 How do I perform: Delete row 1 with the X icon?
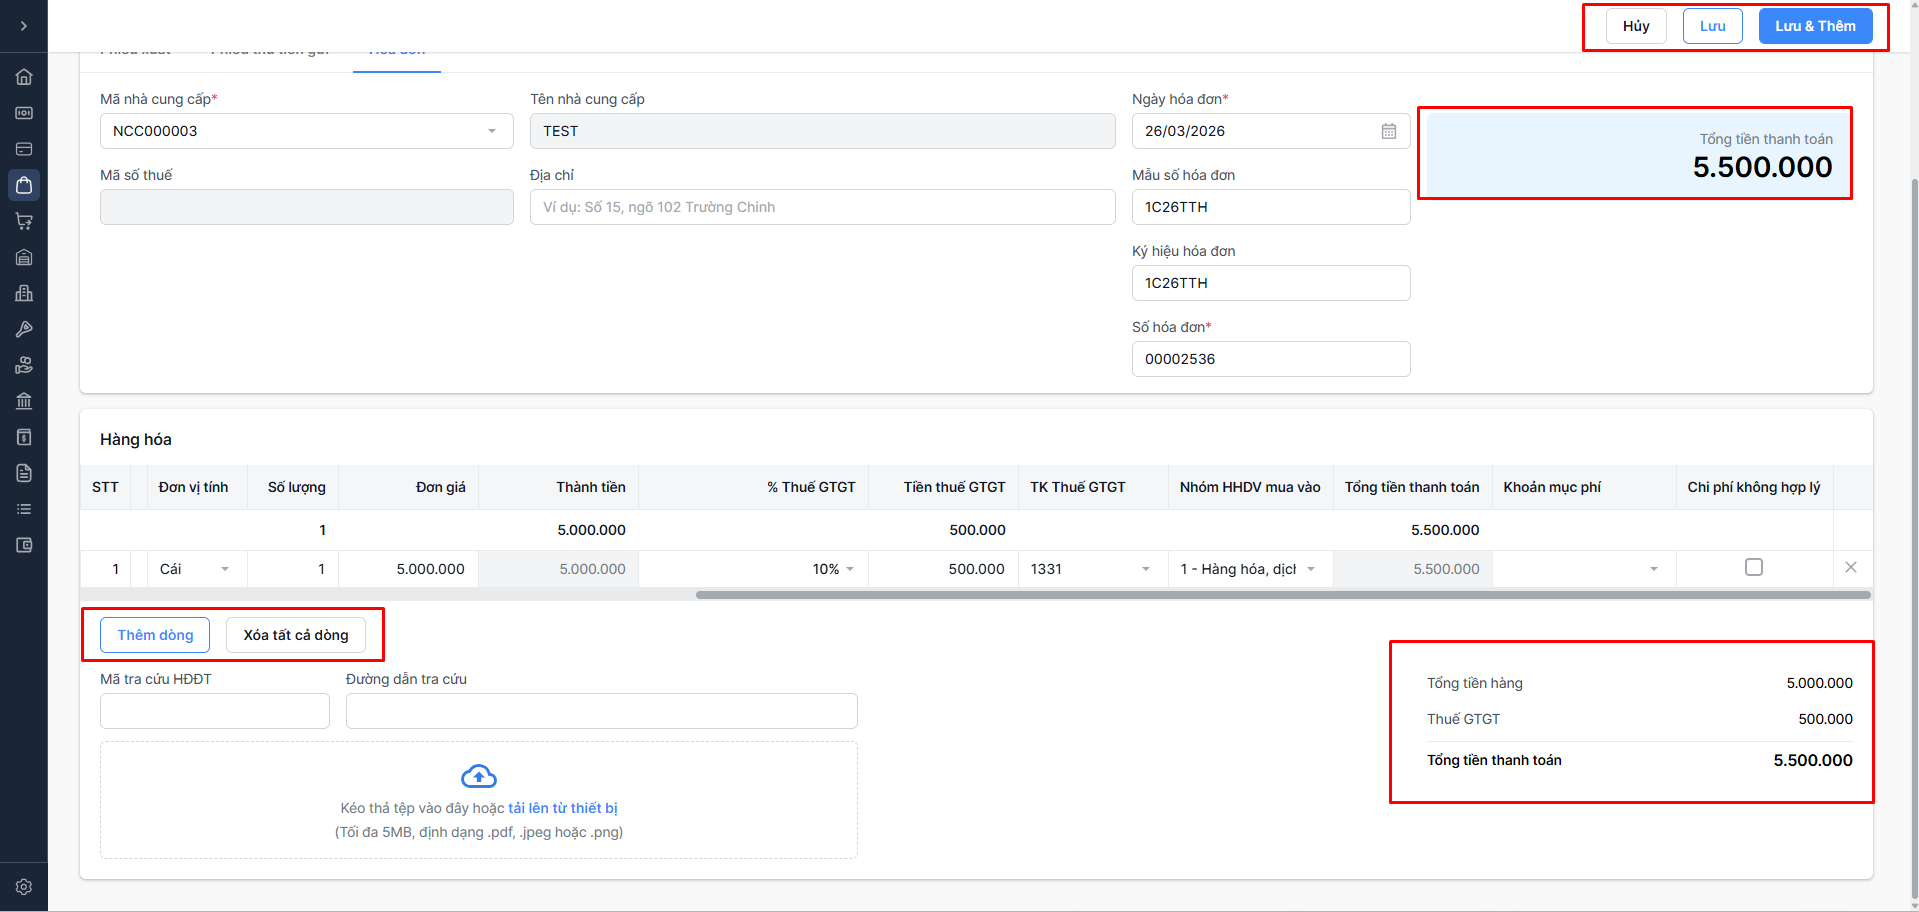(1851, 567)
